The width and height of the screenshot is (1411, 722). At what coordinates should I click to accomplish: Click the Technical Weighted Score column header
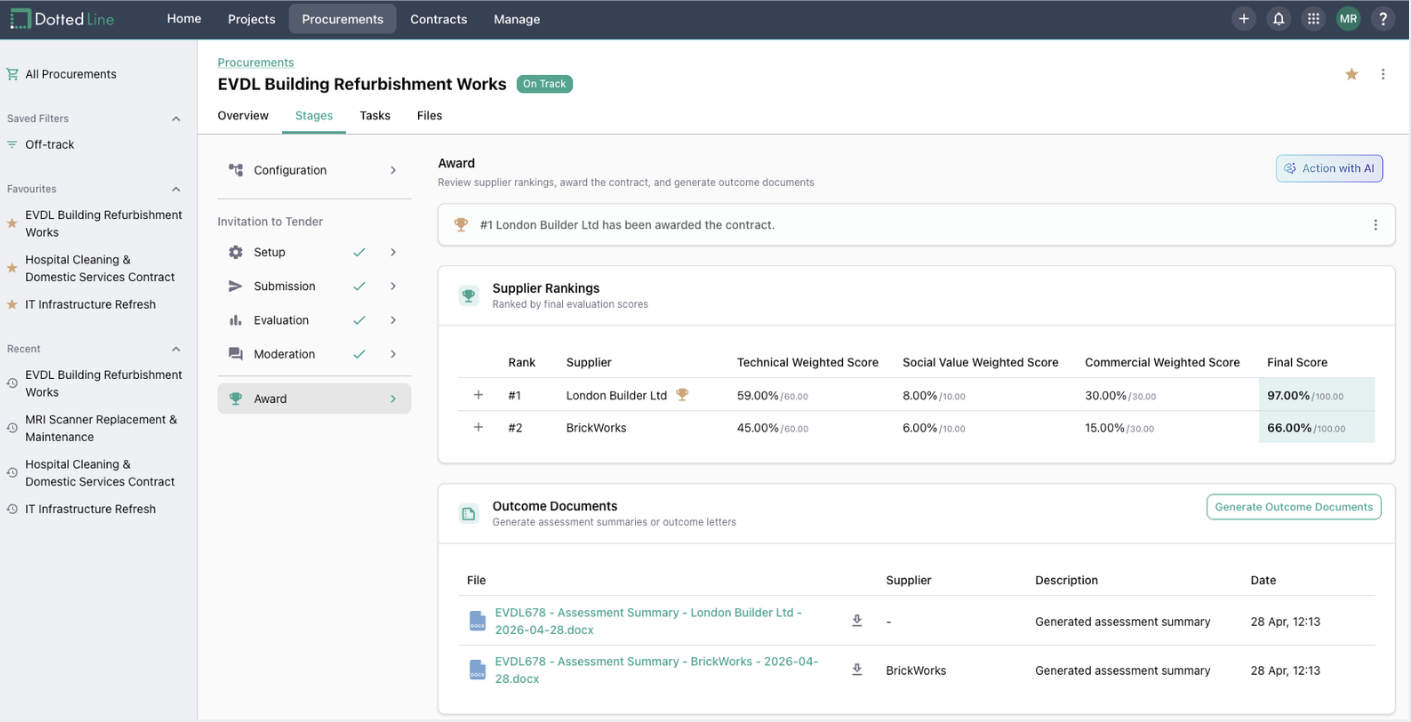(808, 362)
